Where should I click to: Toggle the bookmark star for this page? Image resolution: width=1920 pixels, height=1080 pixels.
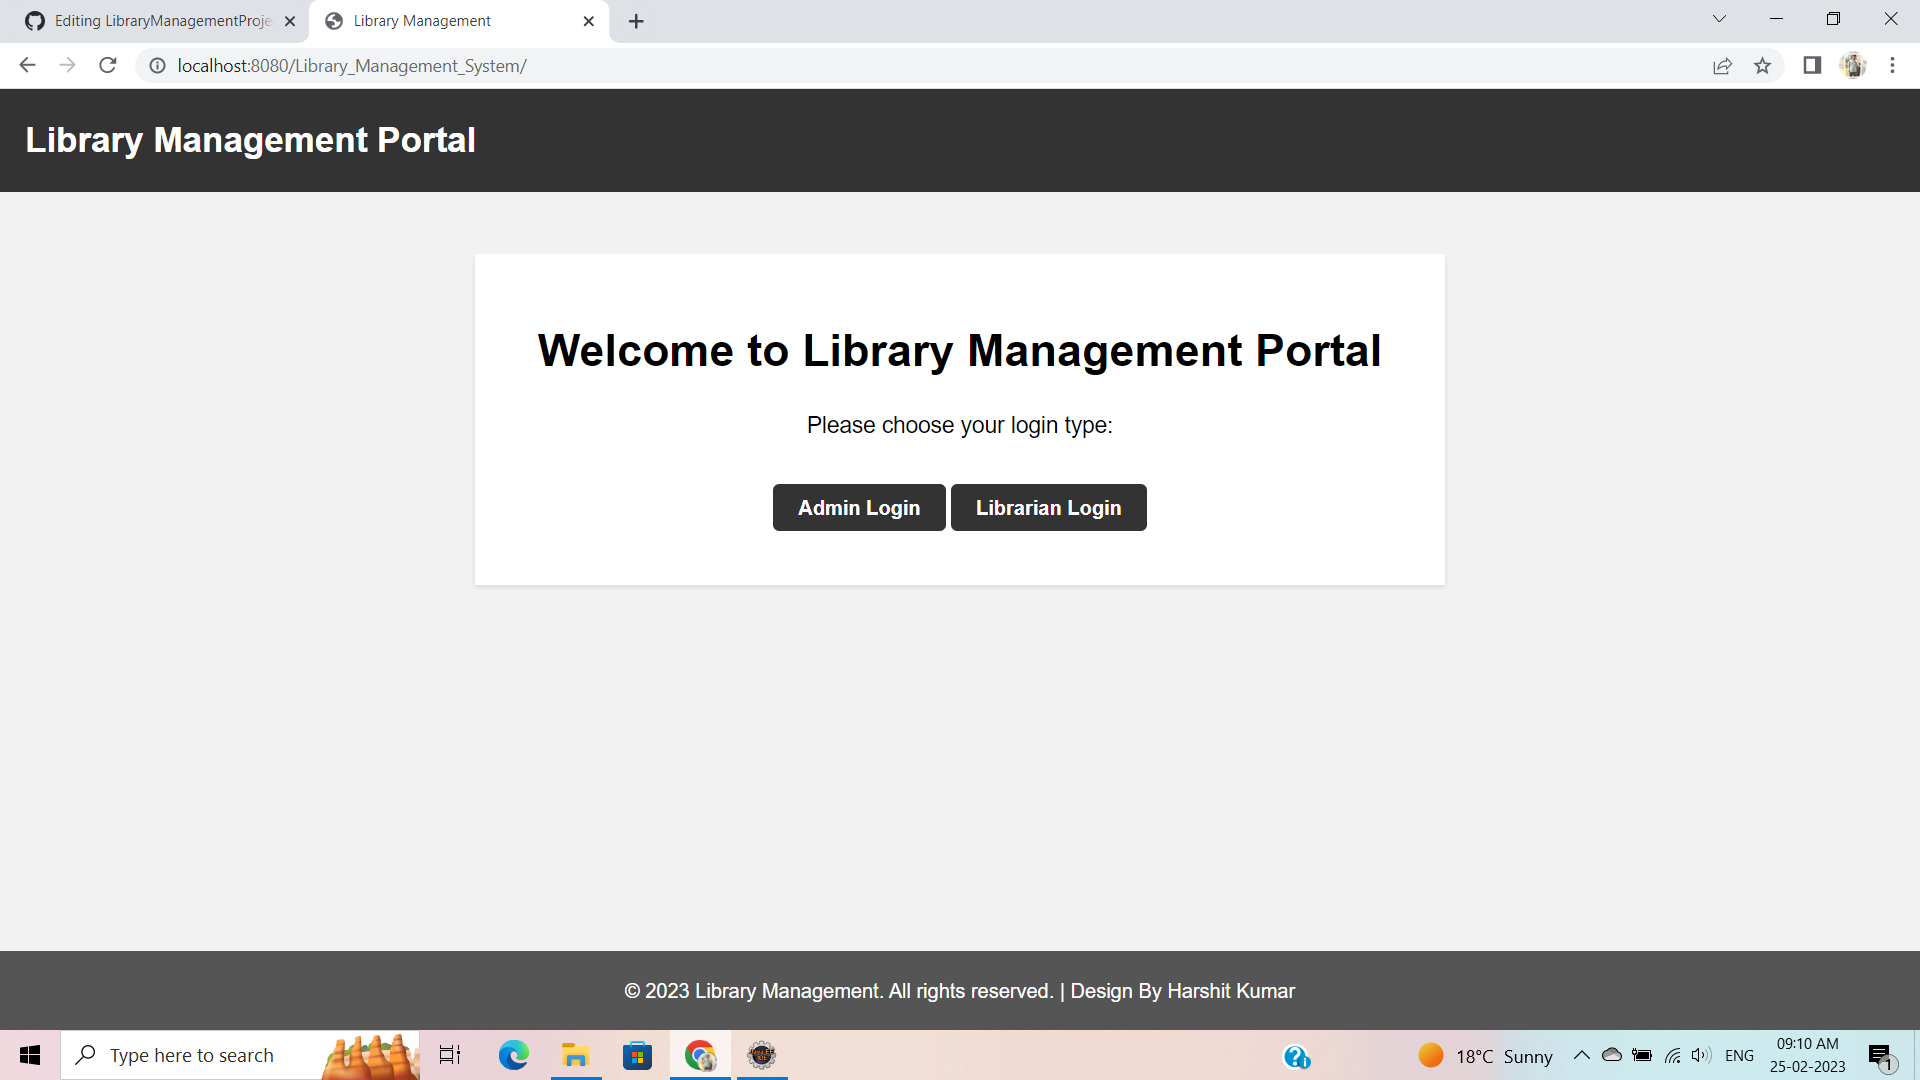pyautogui.click(x=1763, y=65)
